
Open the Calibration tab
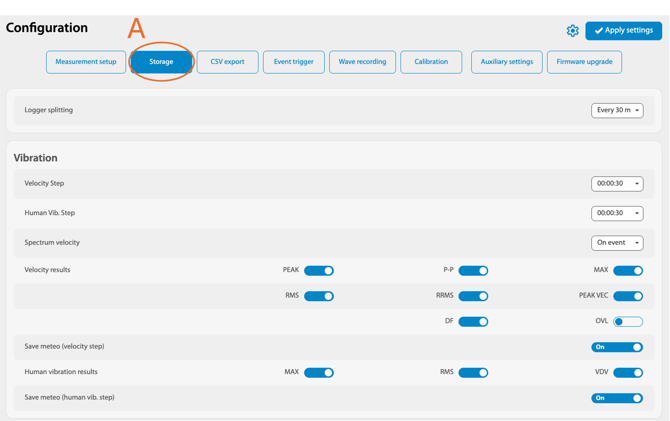point(431,62)
